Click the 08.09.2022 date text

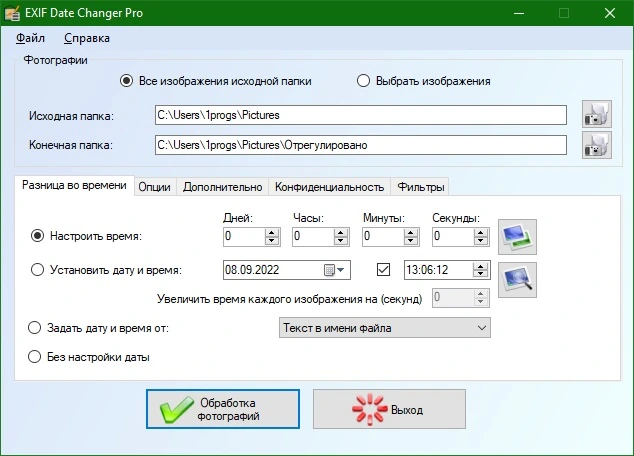pyautogui.click(x=252, y=270)
